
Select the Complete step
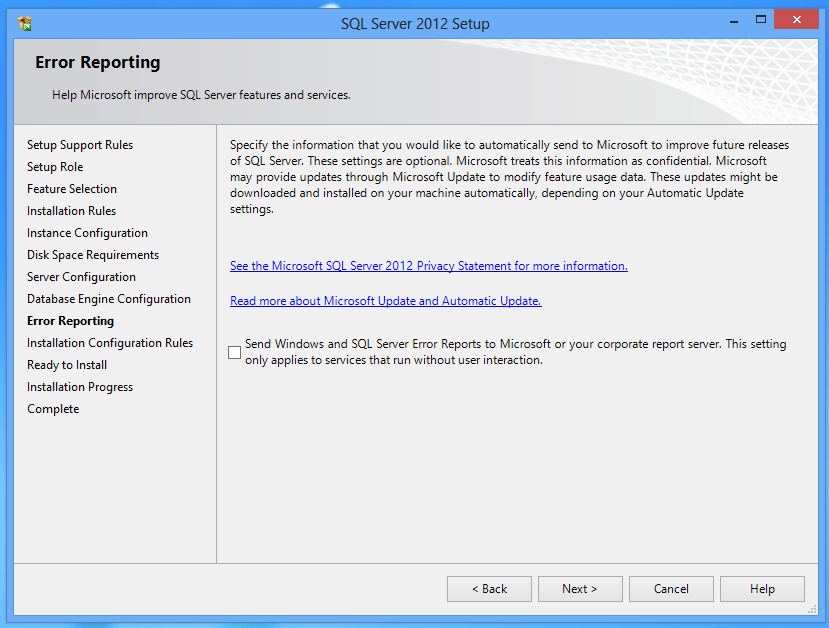pos(53,409)
